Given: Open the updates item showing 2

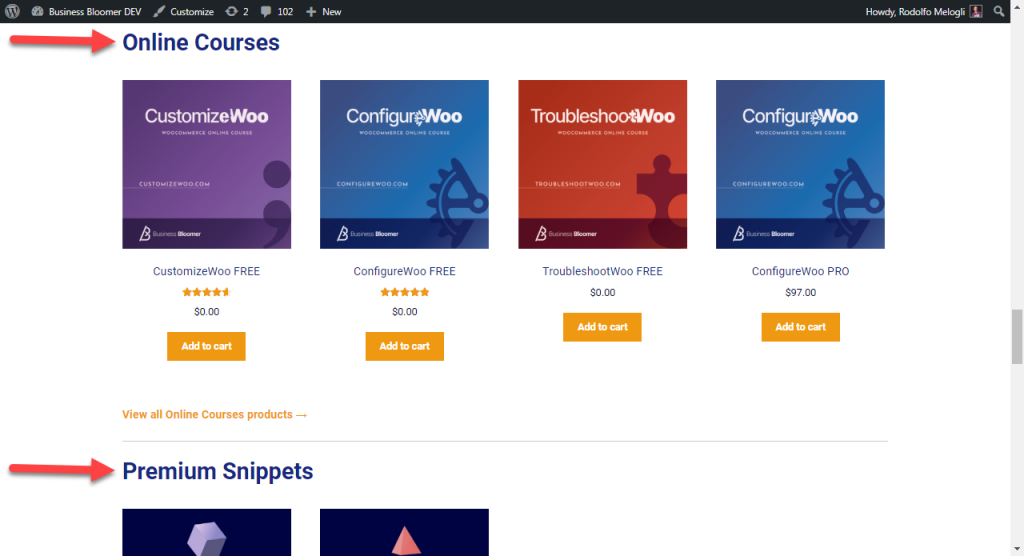Looking at the screenshot, I should [237, 11].
